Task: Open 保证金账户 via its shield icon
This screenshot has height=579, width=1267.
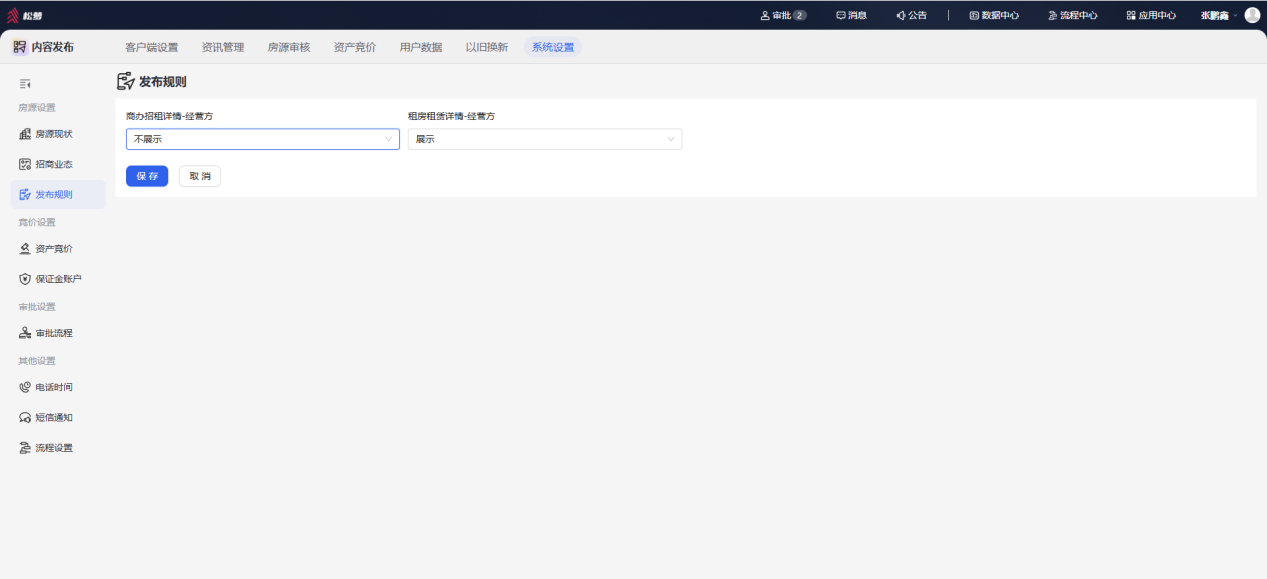Action: (x=25, y=279)
